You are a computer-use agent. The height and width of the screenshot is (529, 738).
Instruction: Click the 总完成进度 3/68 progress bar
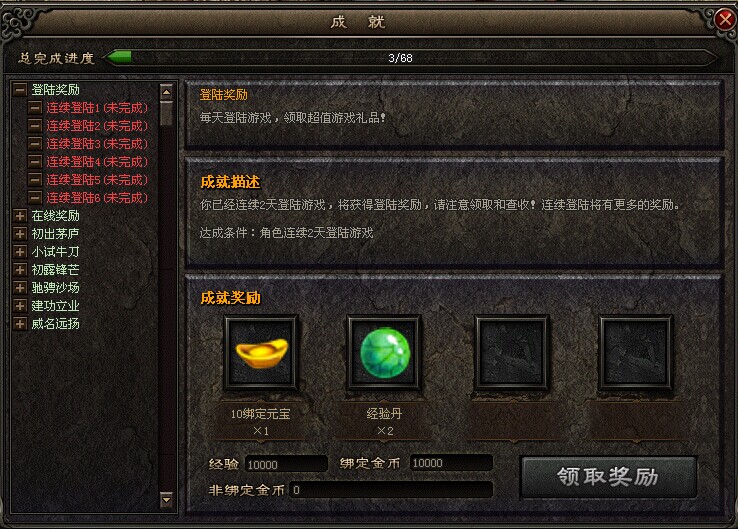pyautogui.click(x=410, y=58)
